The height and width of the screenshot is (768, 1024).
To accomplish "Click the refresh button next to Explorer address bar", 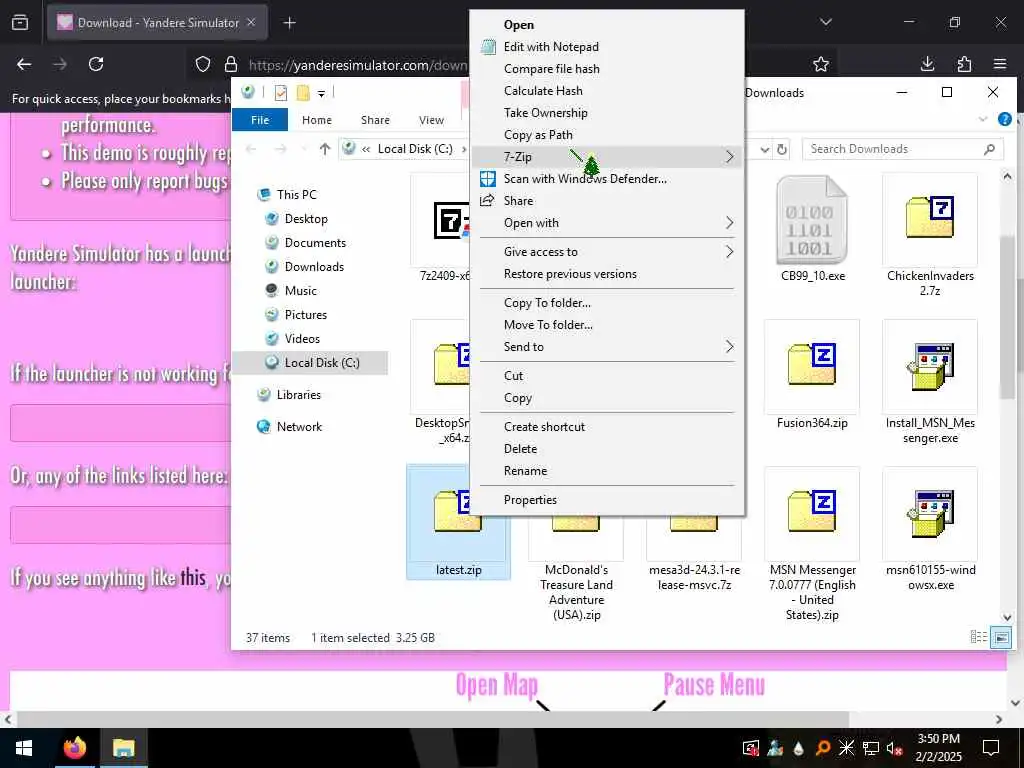I will pyautogui.click(x=782, y=149).
